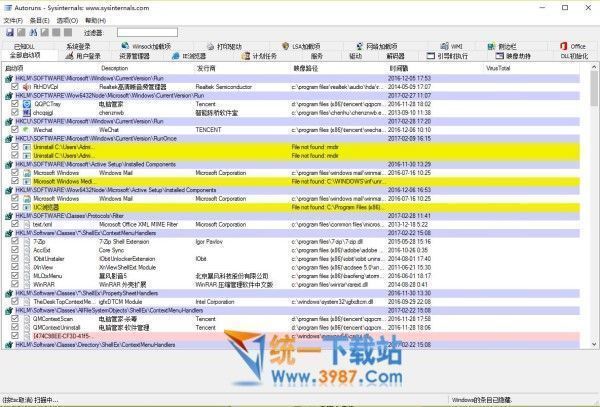Click the shield icon of the LSA加载项 tab

tap(285, 46)
